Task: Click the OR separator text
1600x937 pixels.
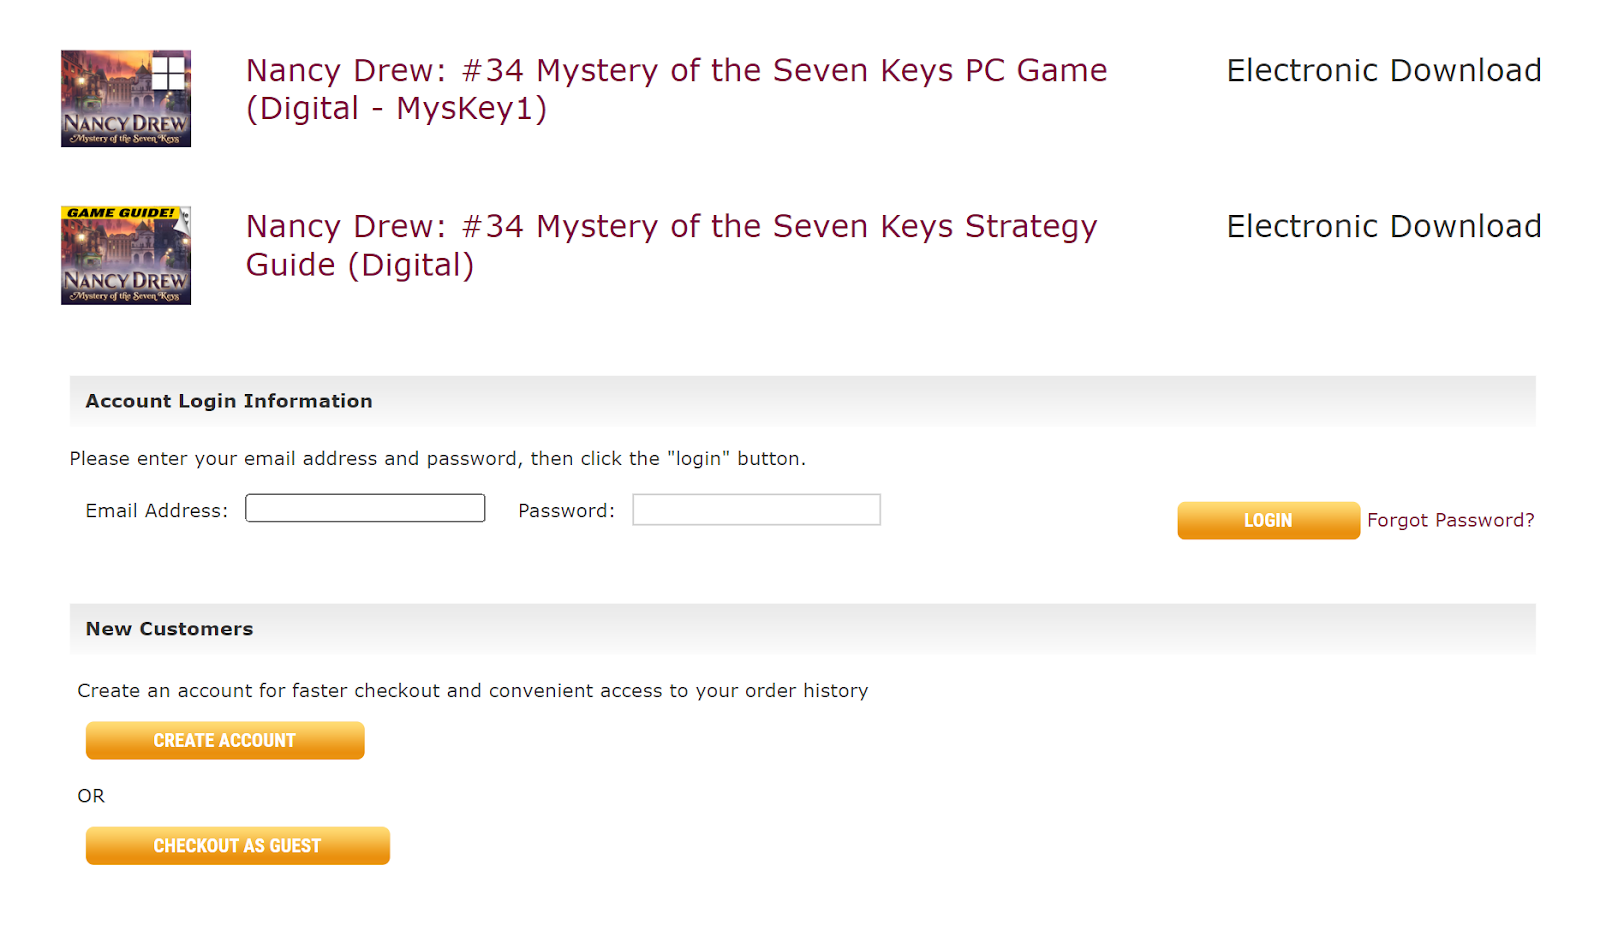Action: (x=91, y=796)
